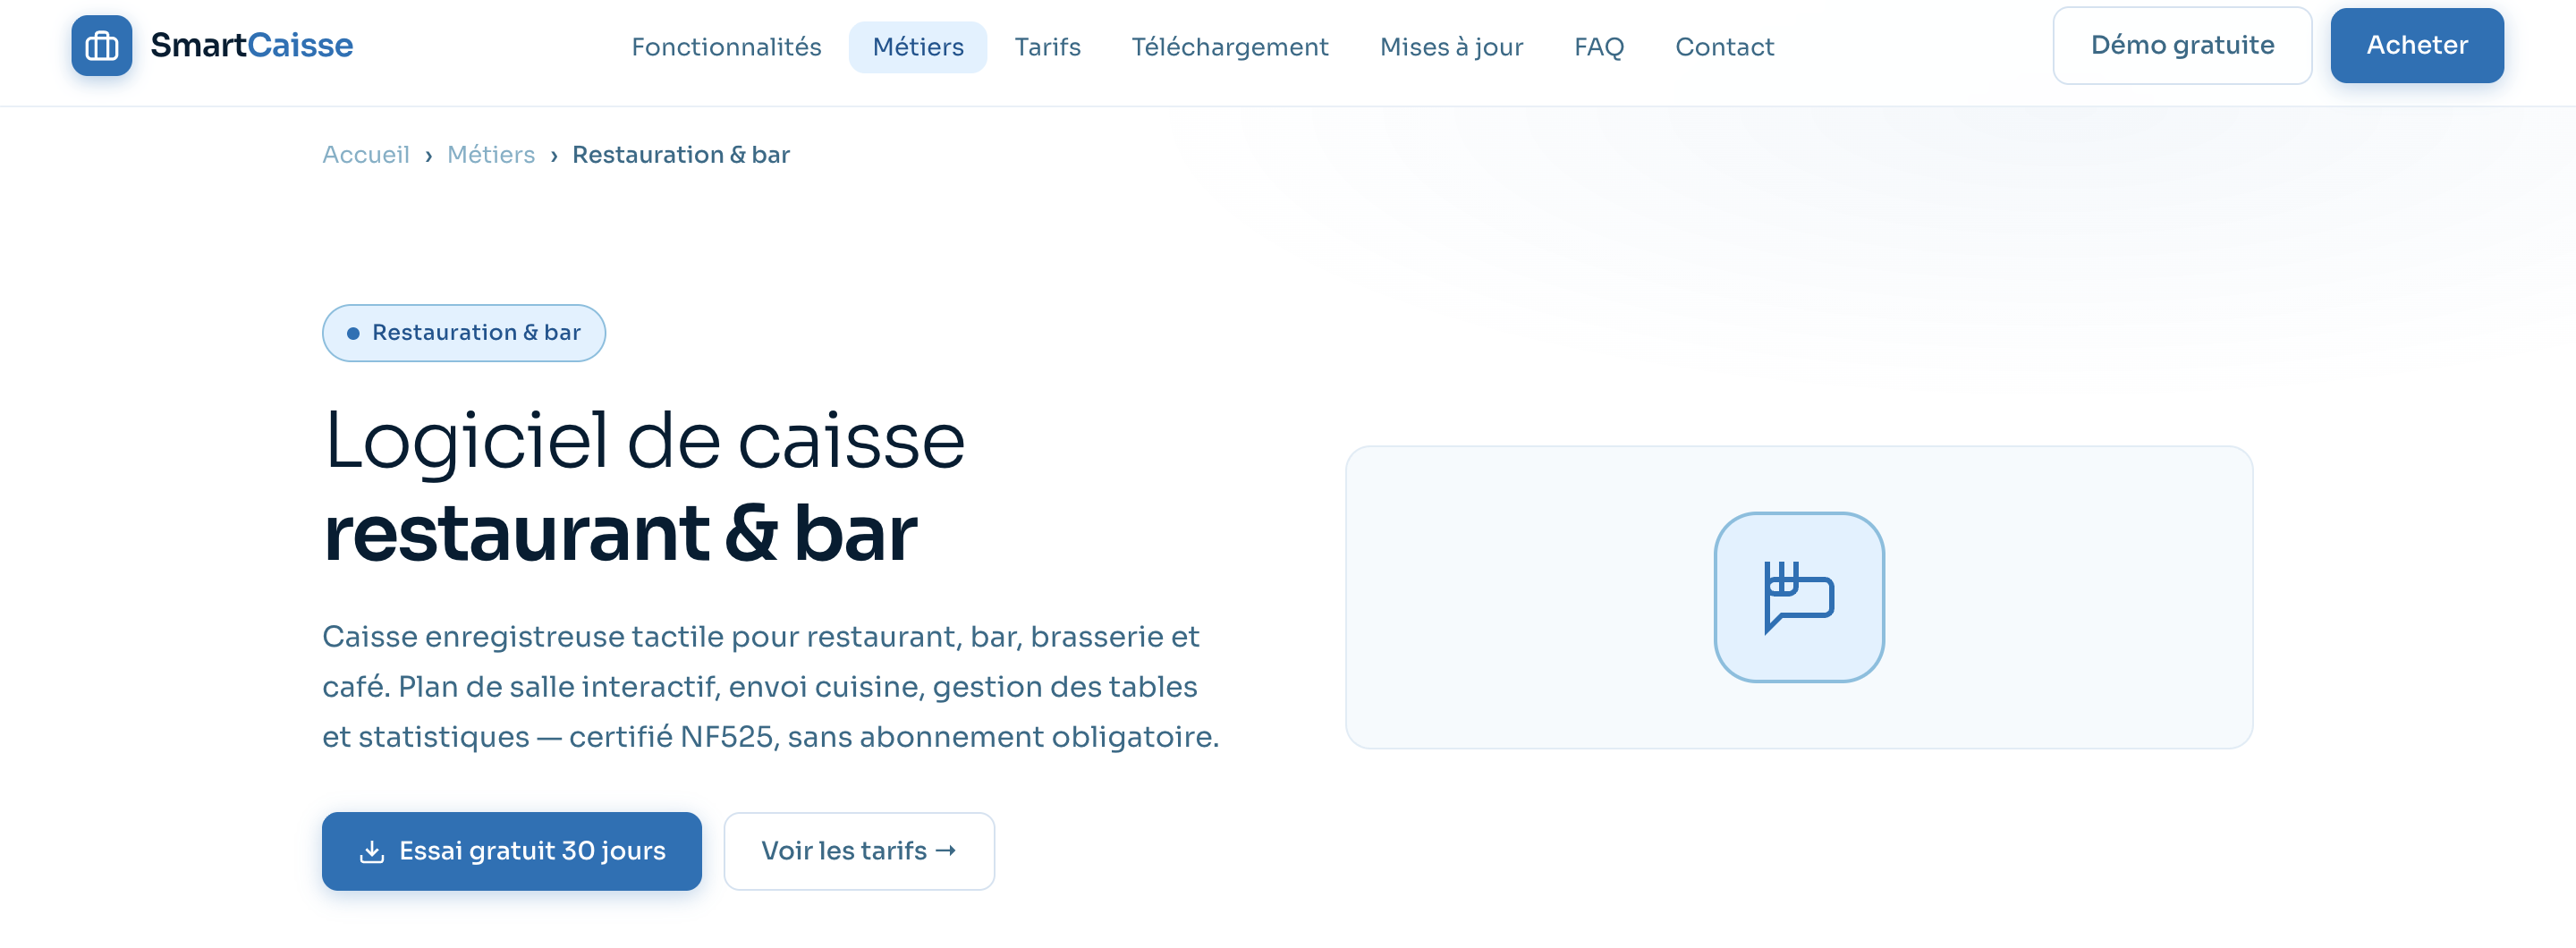Click the download icon in Essai gratuit button
The image size is (2576, 948).
(x=371, y=851)
